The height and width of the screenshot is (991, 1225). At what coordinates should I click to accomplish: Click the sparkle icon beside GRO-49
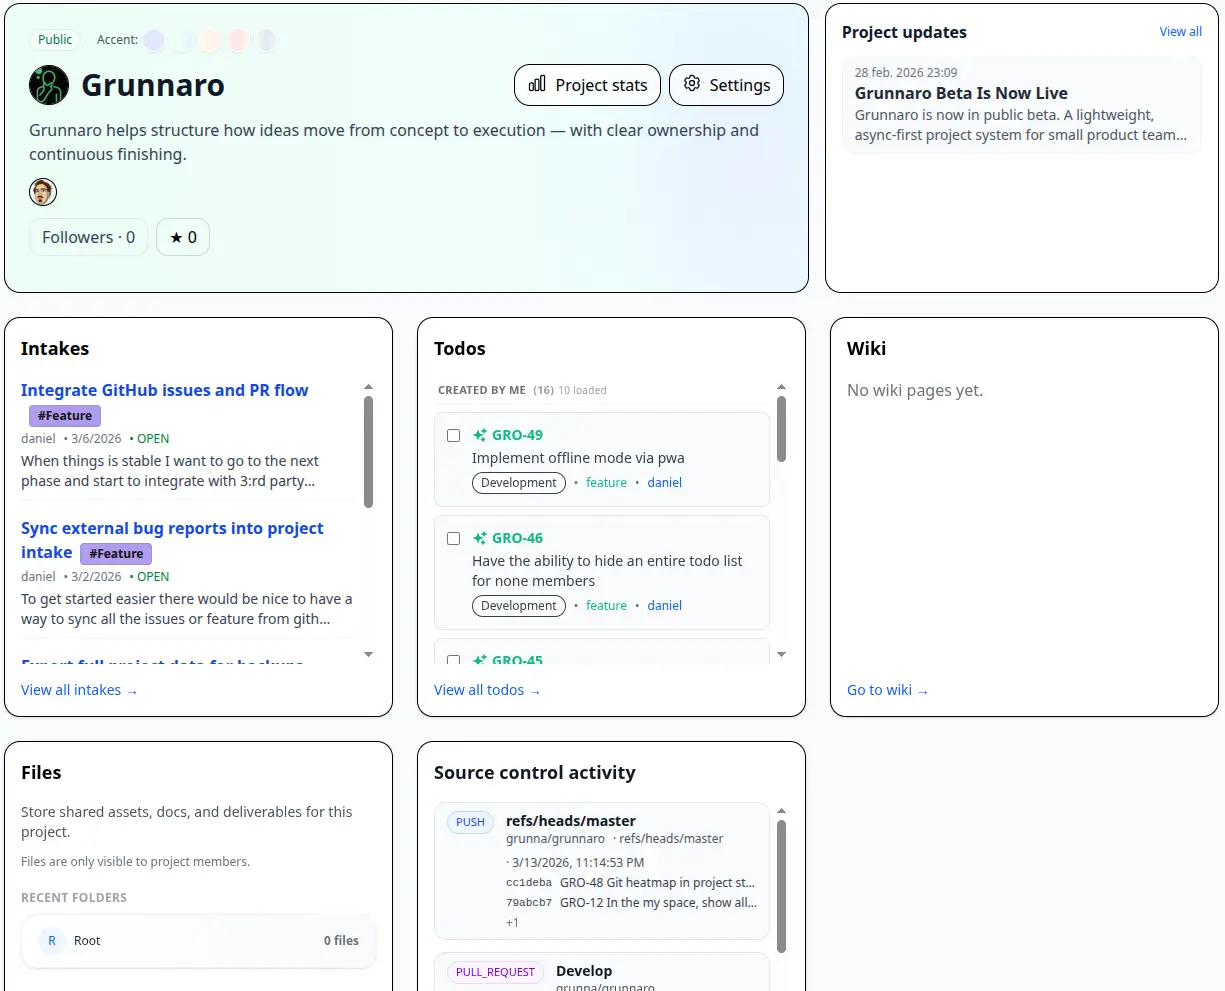click(x=480, y=435)
